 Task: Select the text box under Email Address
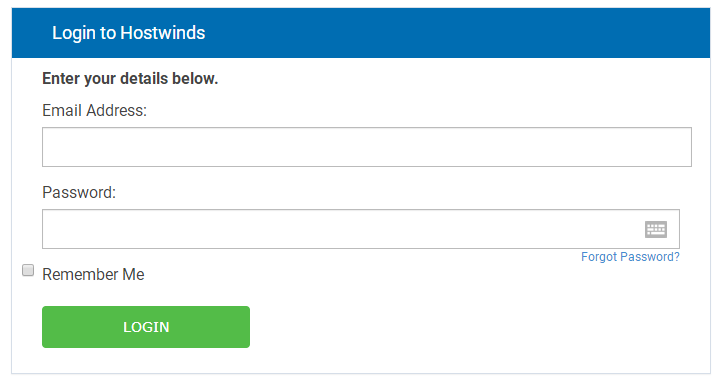(367, 147)
